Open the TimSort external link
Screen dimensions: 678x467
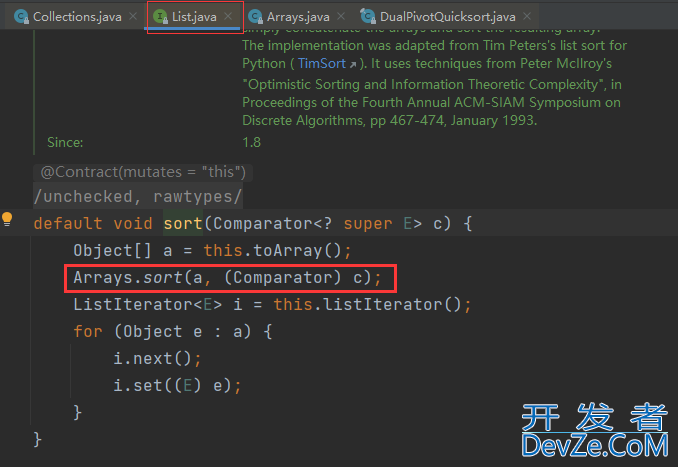coord(326,64)
